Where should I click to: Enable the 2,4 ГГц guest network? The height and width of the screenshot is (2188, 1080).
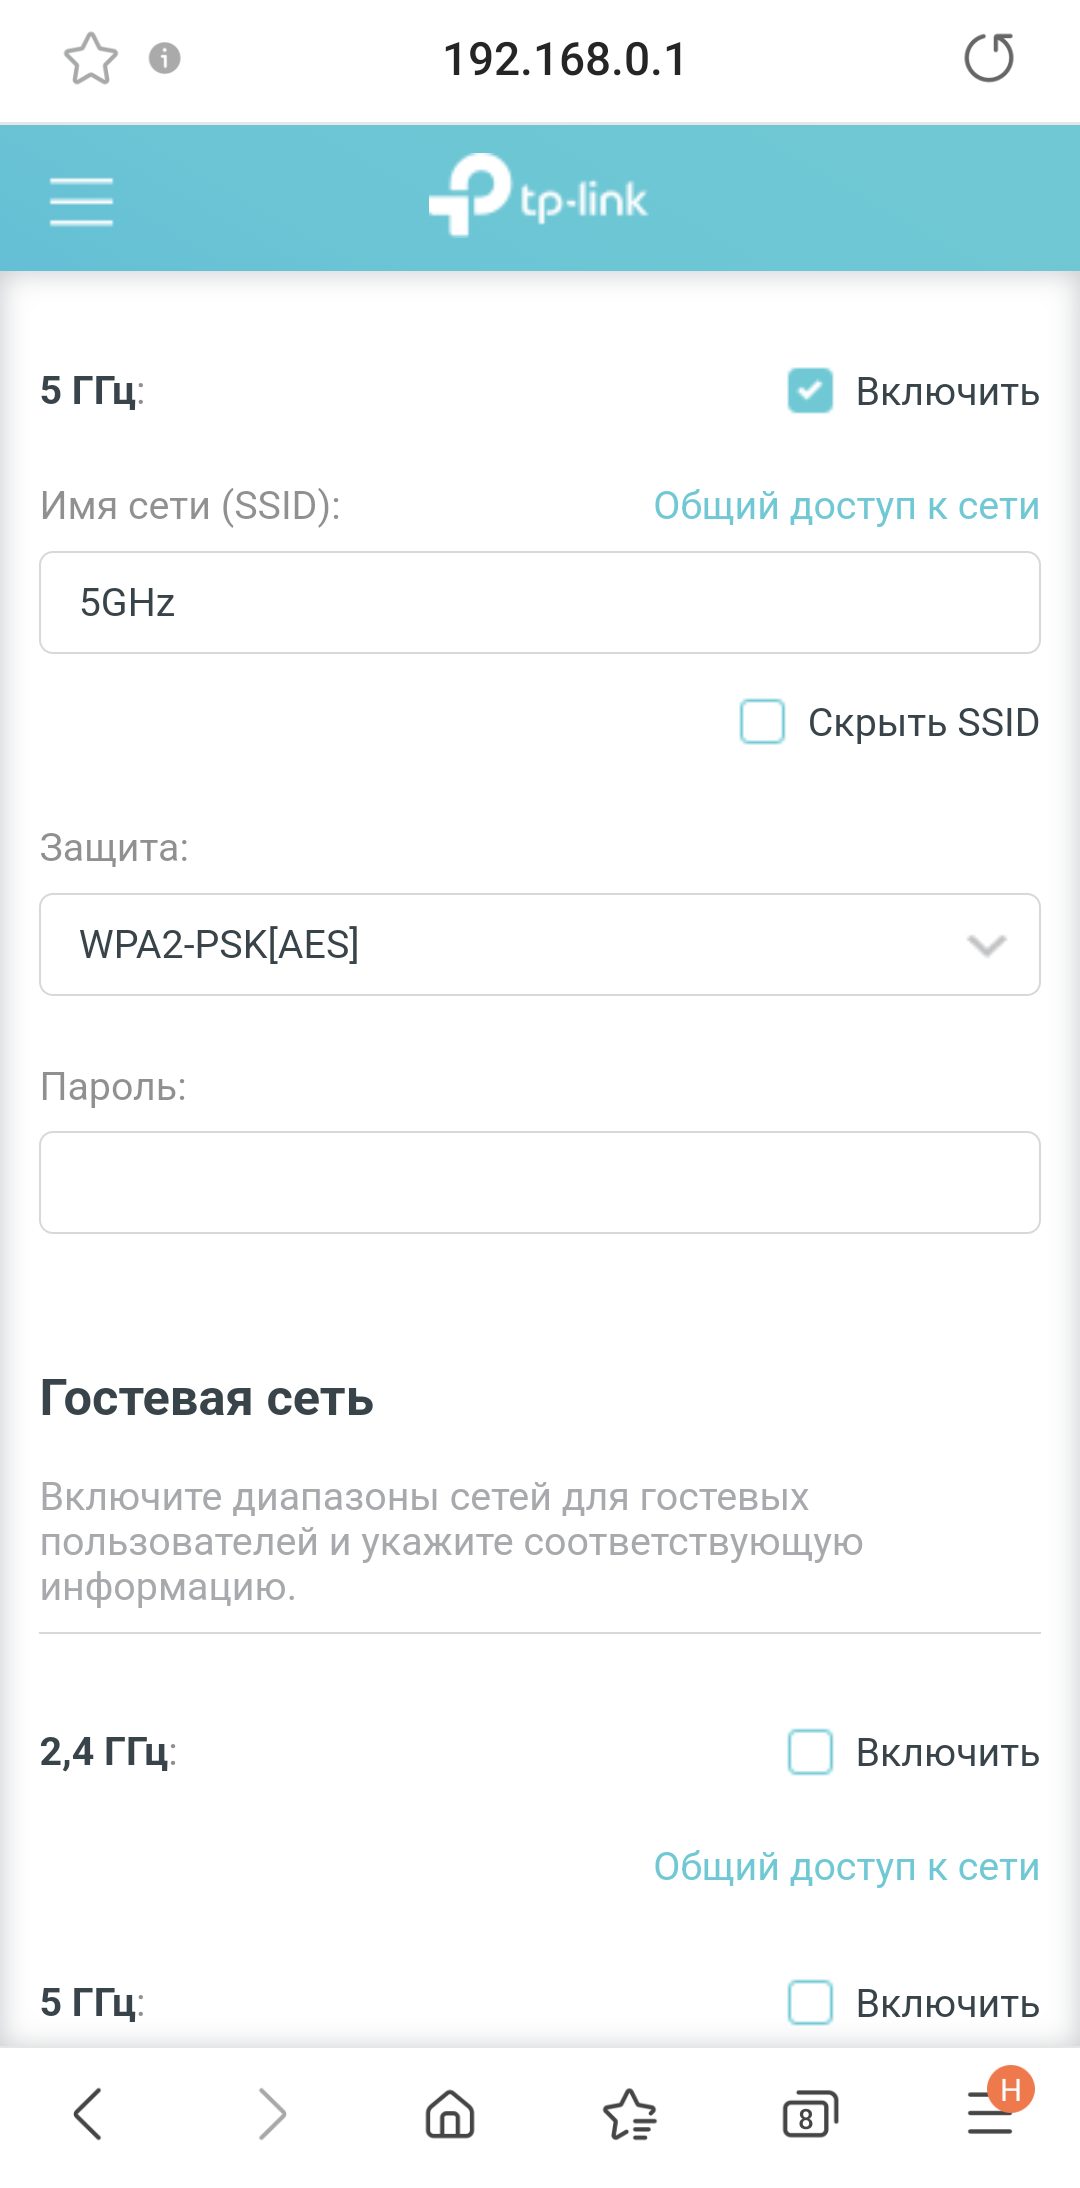pos(810,1752)
